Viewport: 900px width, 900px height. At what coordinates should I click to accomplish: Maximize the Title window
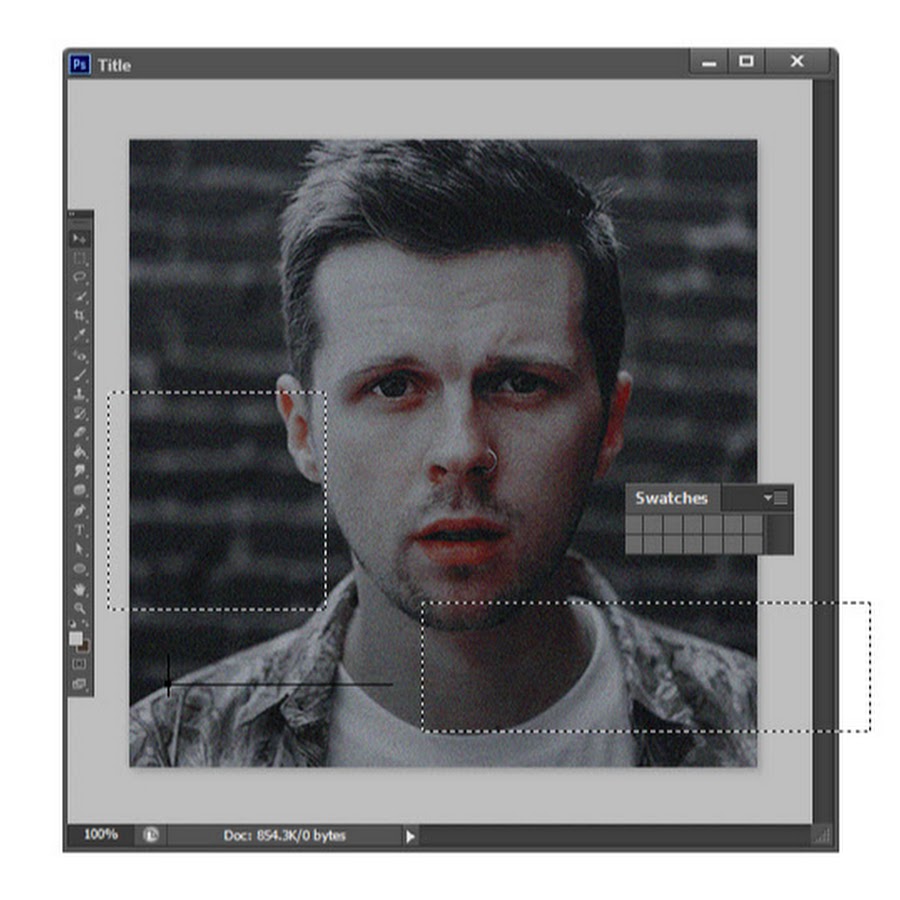746,61
